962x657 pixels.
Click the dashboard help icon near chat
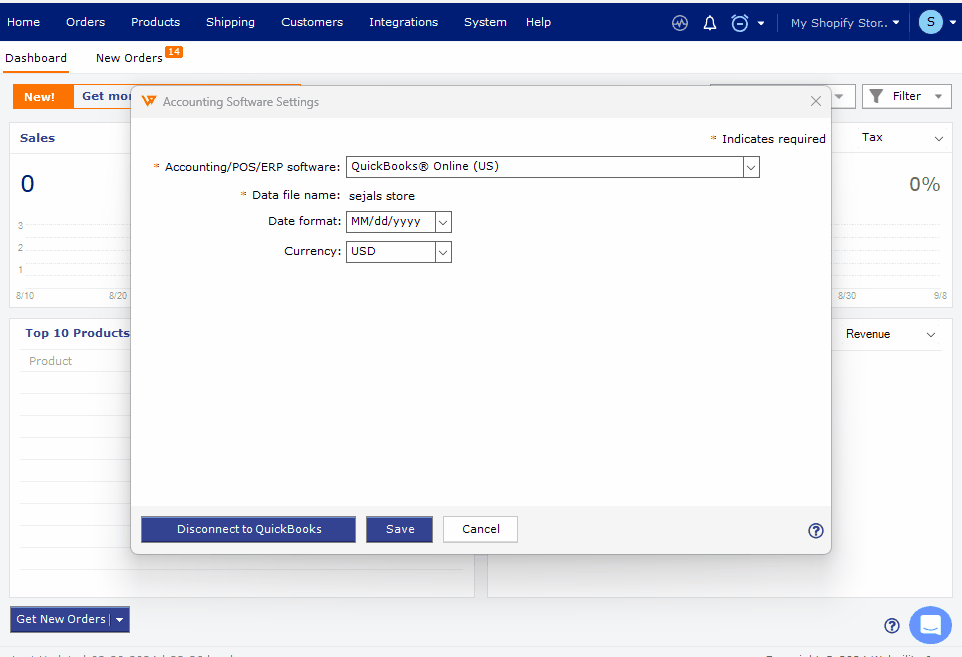[891, 625]
